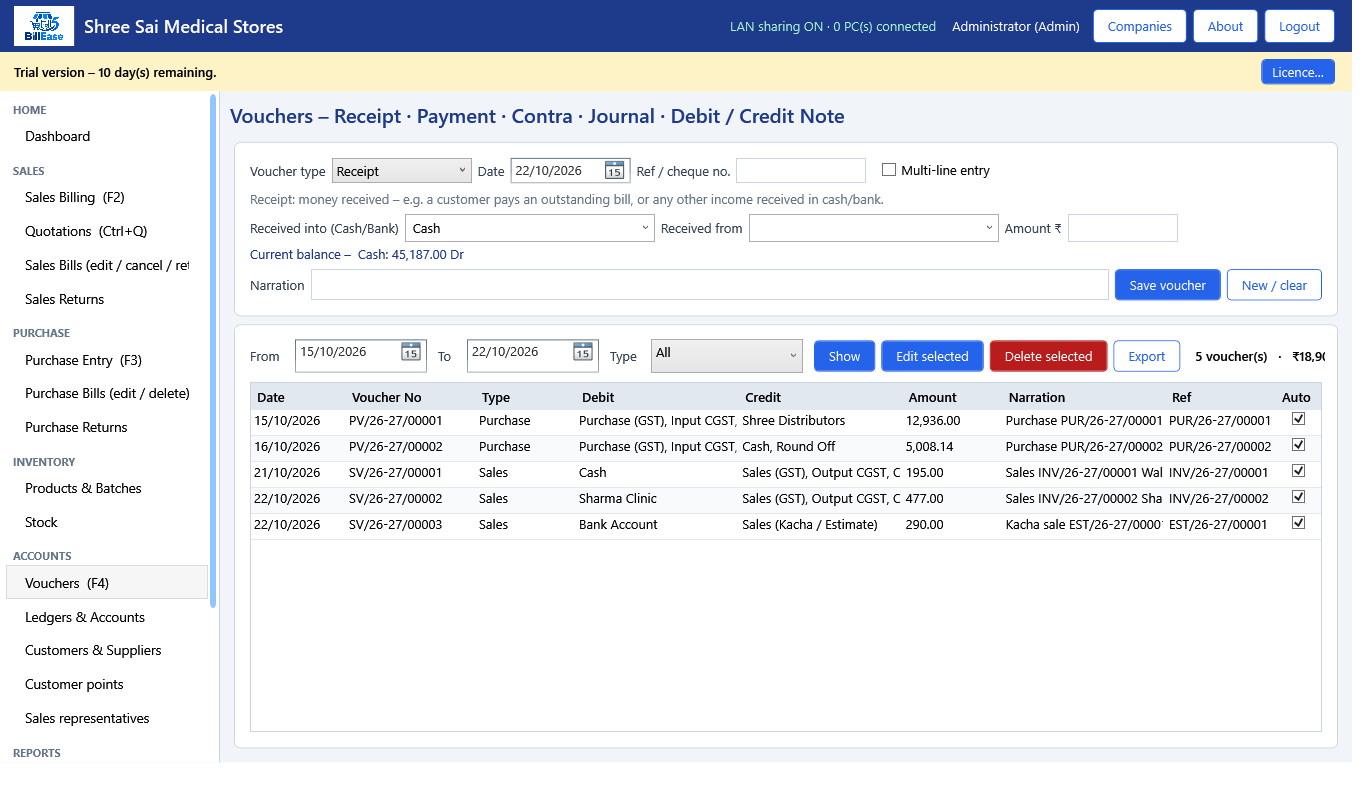Toggle Auto checkbox for PV/26-27/00002
The image size is (1366, 800).
point(1299,446)
